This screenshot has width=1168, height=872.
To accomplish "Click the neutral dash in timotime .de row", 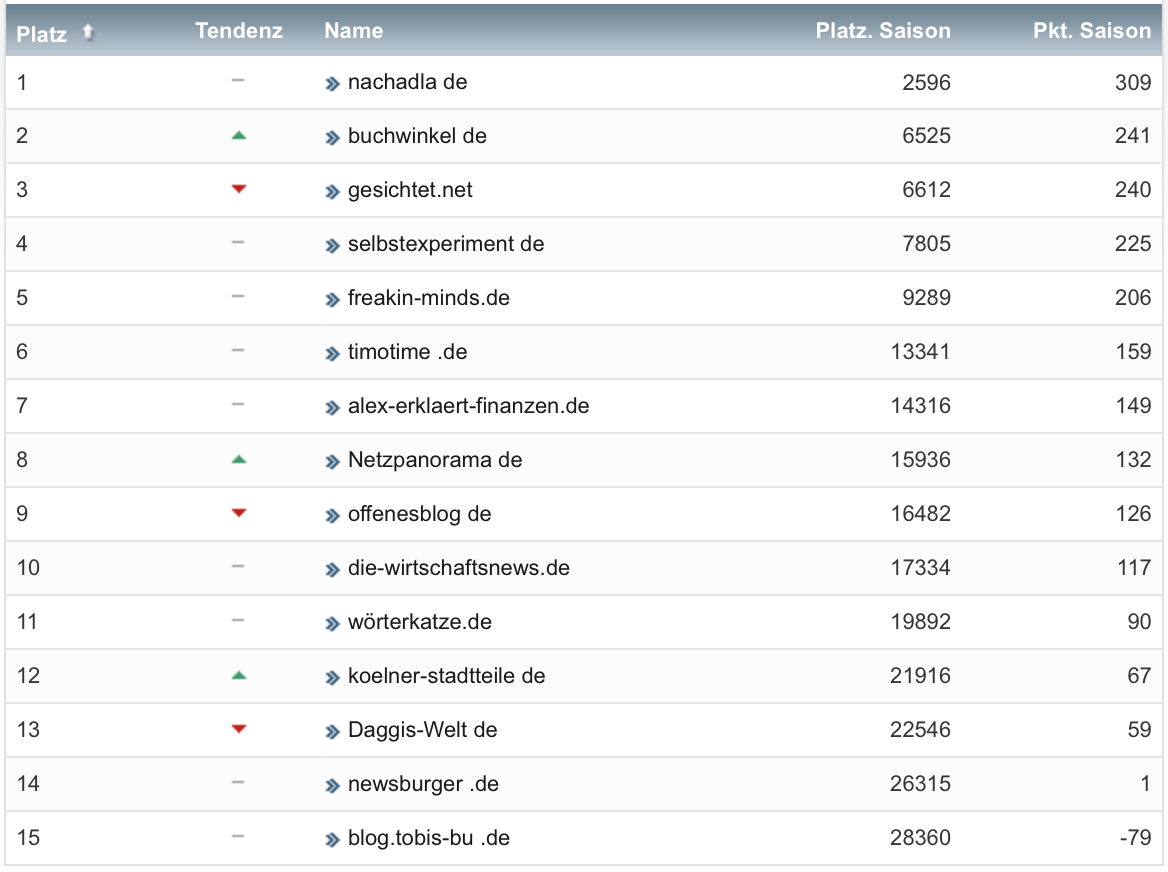I will [238, 350].
